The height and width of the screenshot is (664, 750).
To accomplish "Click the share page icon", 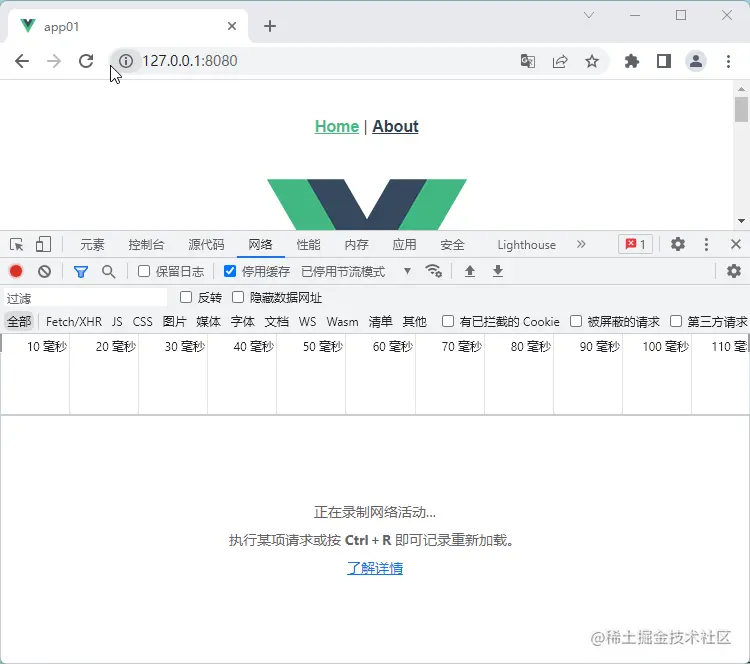I will tap(560, 61).
